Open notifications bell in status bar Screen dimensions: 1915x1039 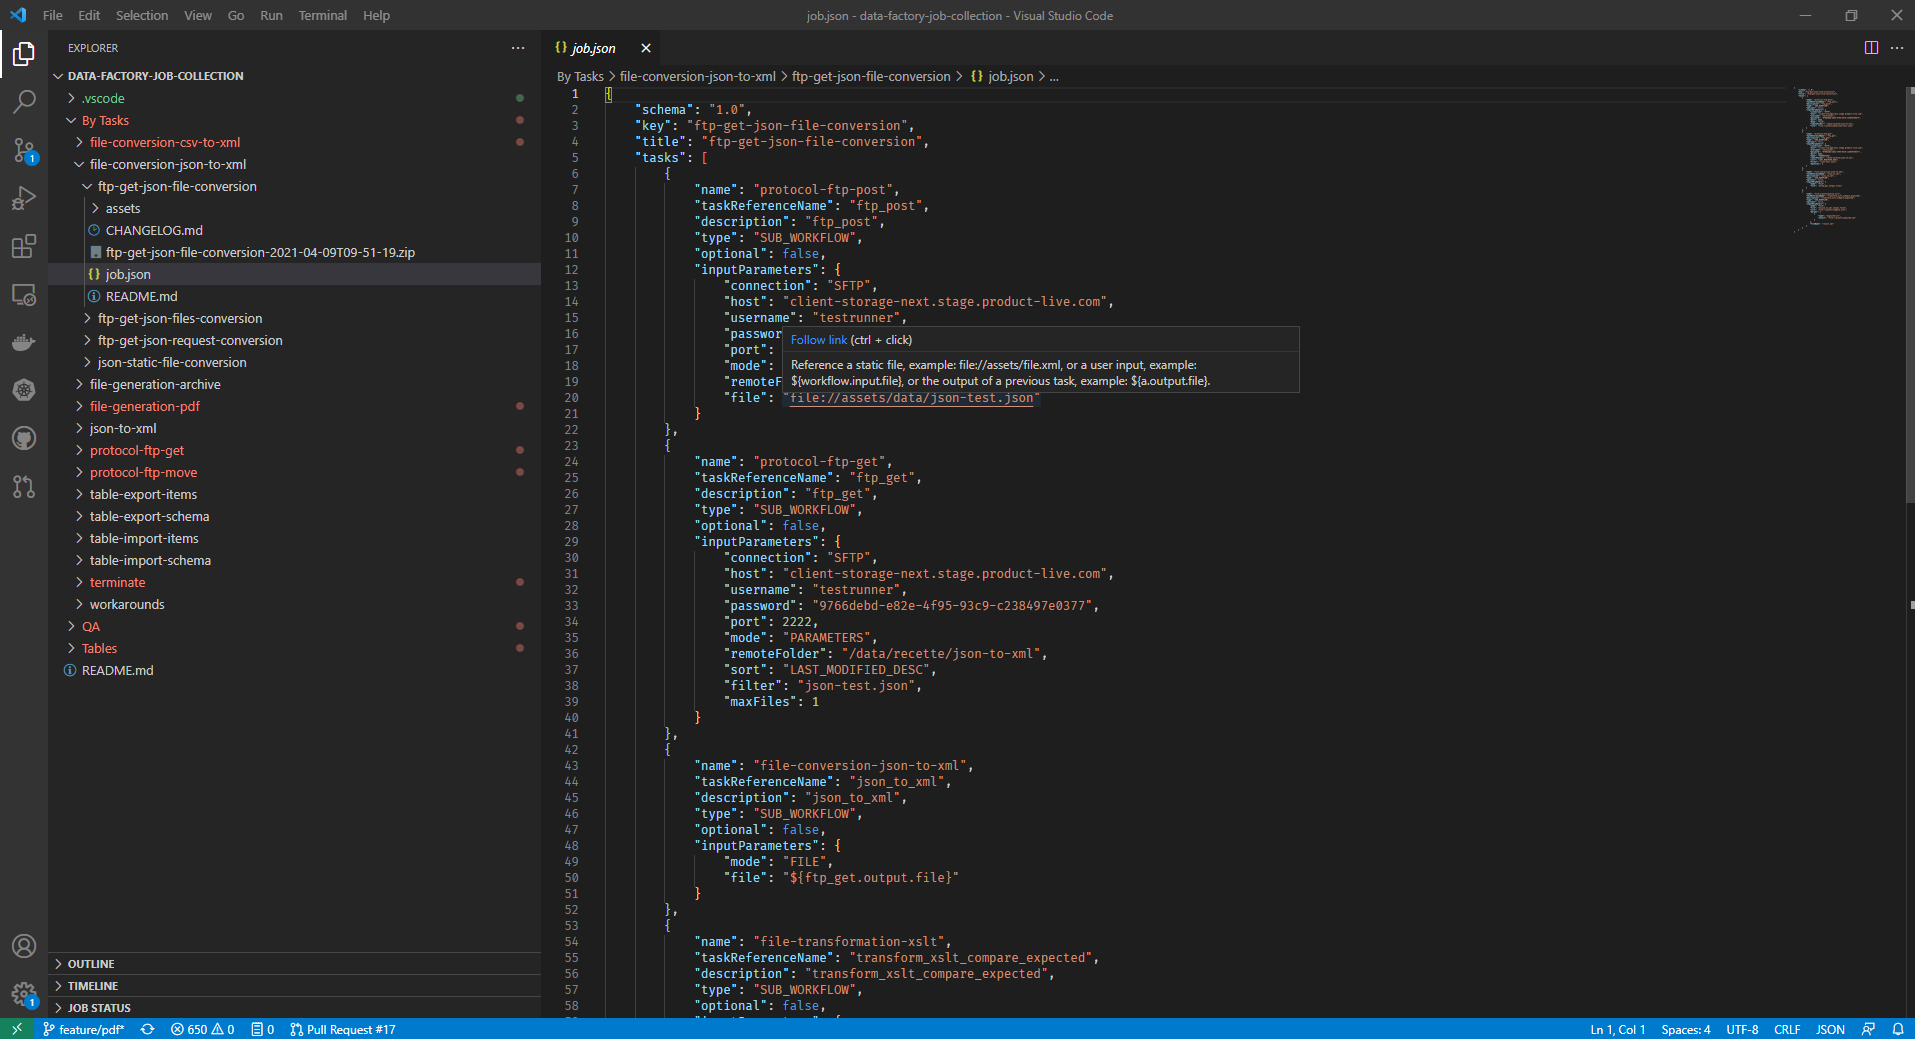(x=1897, y=1029)
